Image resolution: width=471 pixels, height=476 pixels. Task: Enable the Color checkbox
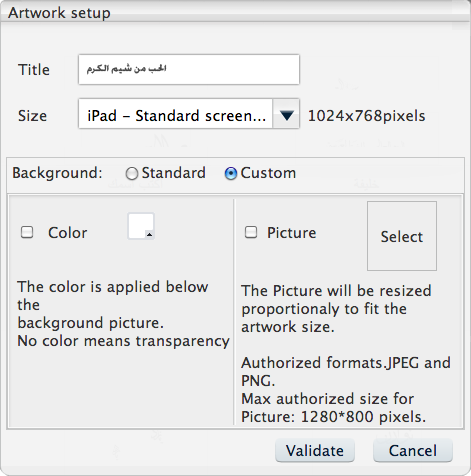pyautogui.click(x=27, y=232)
